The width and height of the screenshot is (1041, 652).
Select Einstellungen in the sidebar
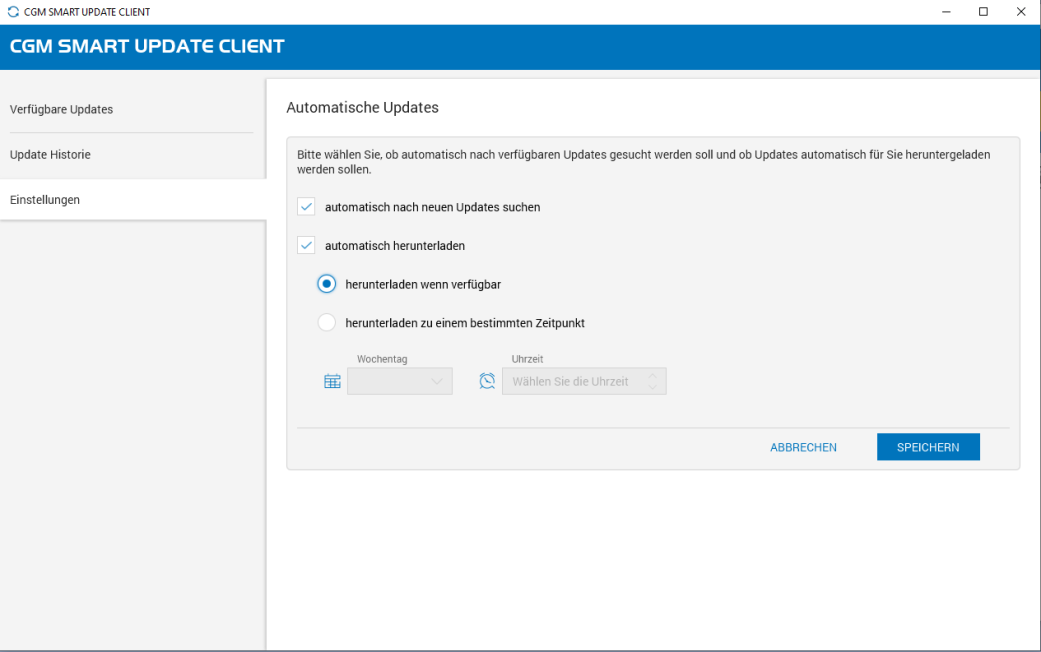coord(45,199)
